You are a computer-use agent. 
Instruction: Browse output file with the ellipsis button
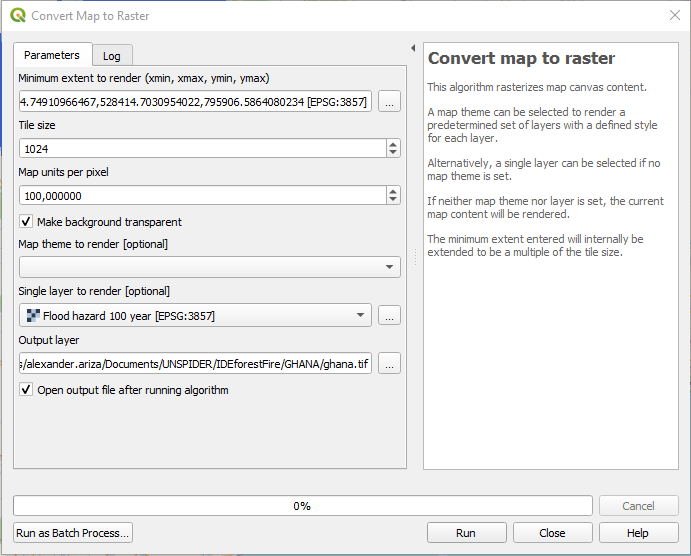[x=389, y=364]
